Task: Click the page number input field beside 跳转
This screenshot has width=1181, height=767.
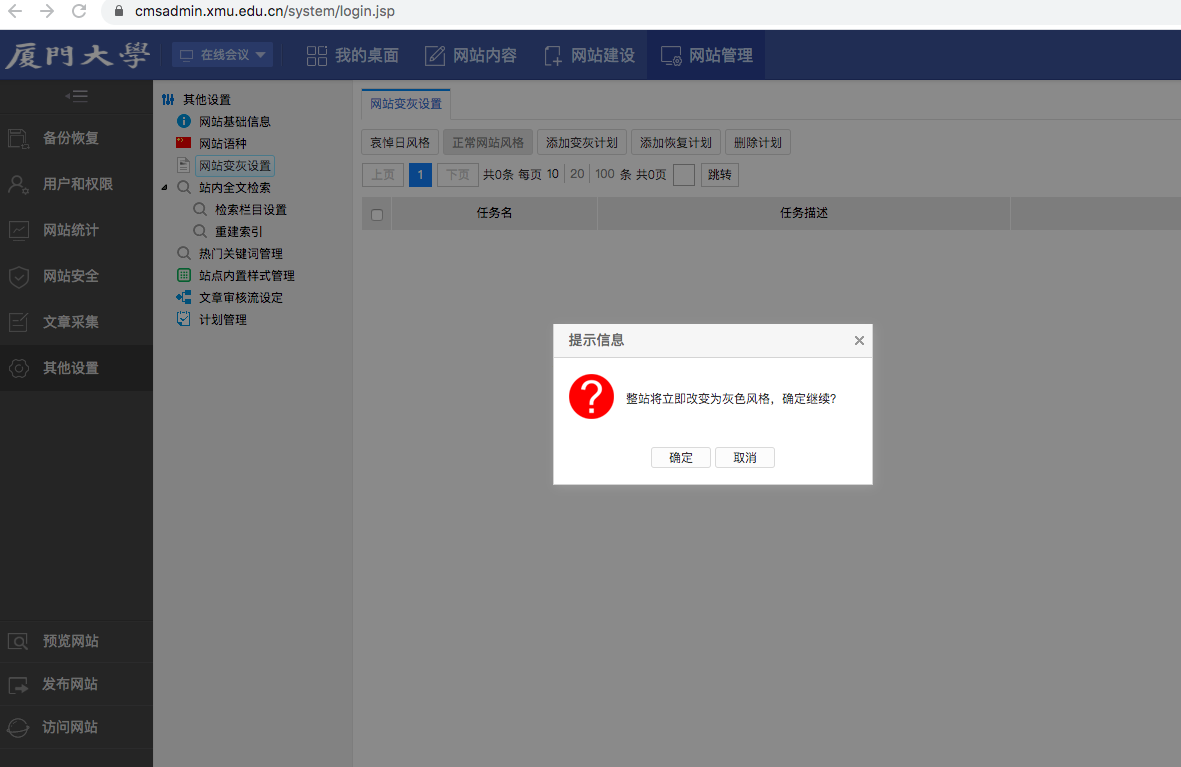Action: pos(684,175)
